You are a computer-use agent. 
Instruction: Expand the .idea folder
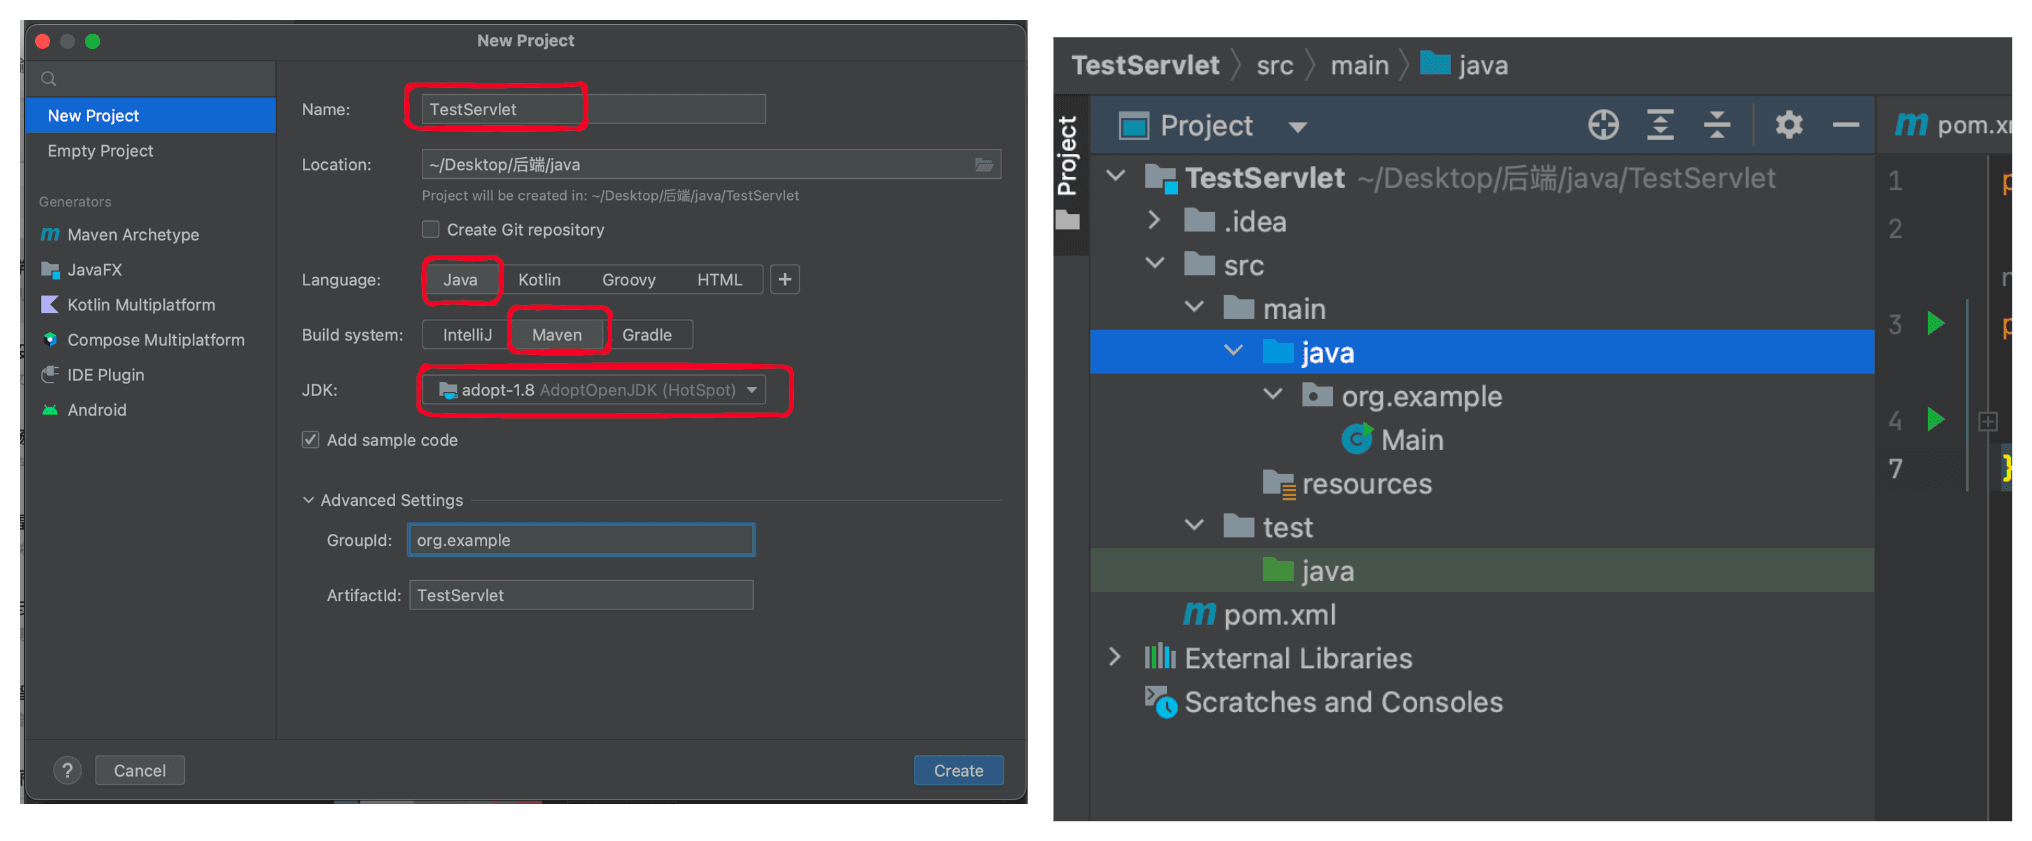pyautogui.click(x=1155, y=220)
